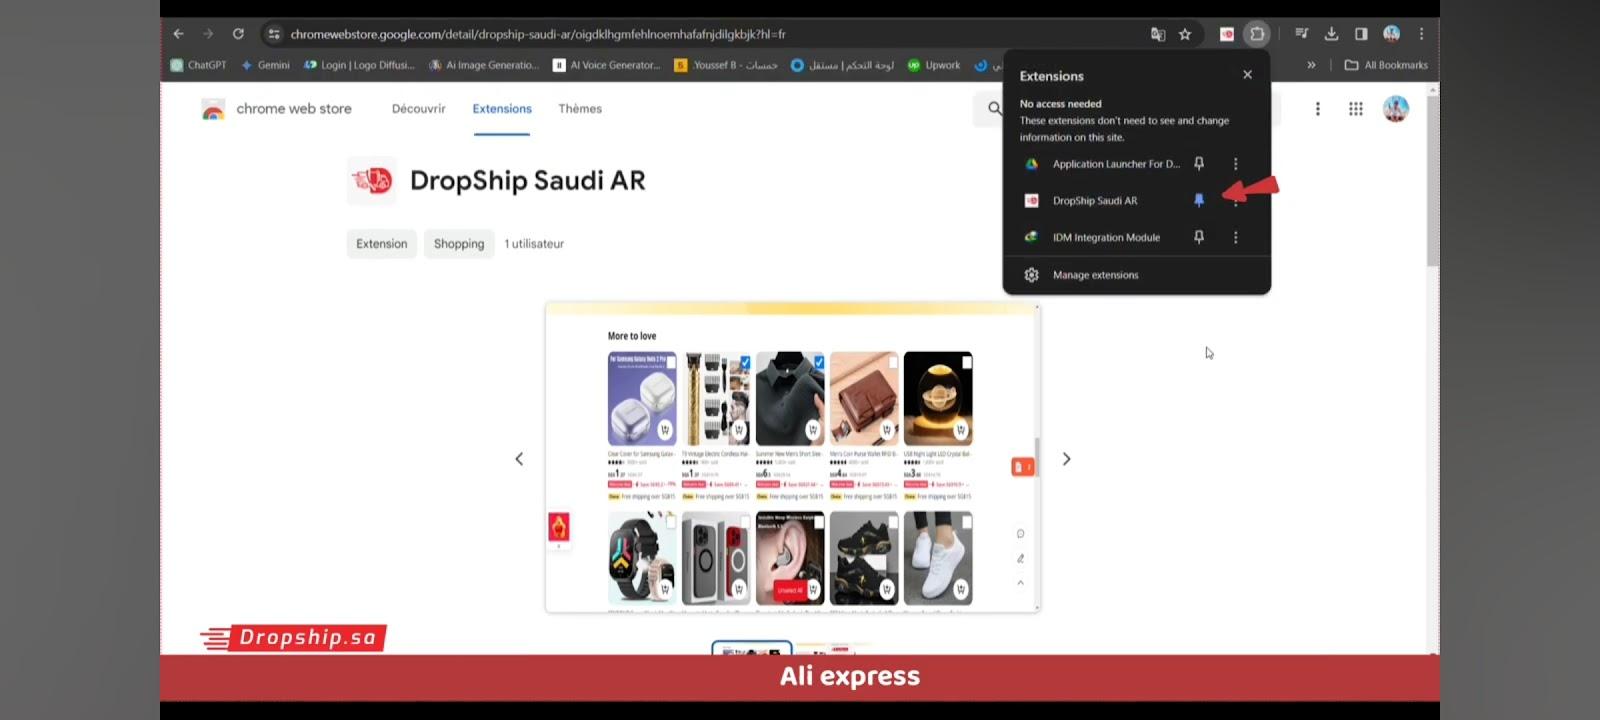Show the previous carousel screenshot
Screen dimensions: 1600x720
click(519, 459)
